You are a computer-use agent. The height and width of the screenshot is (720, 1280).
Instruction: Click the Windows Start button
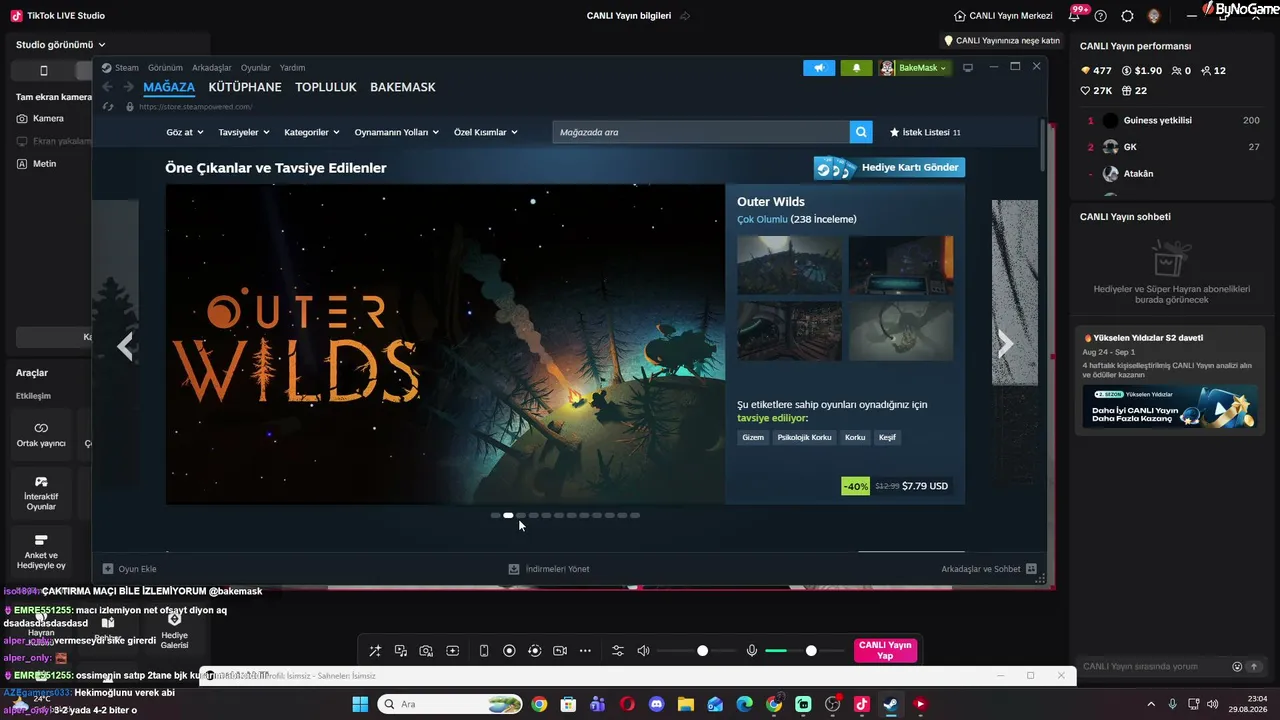[x=360, y=704]
